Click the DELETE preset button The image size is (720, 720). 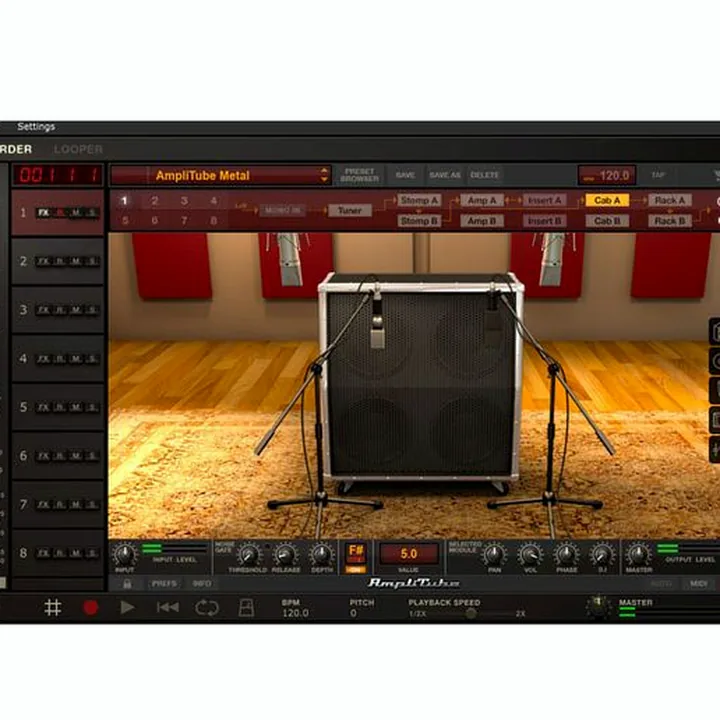tap(484, 175)
